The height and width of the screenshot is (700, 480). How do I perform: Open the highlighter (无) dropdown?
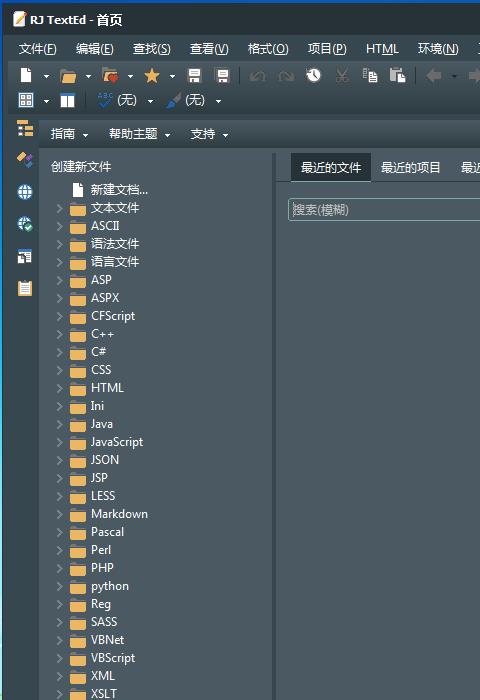pyautogui.click(x=218, y=101)
